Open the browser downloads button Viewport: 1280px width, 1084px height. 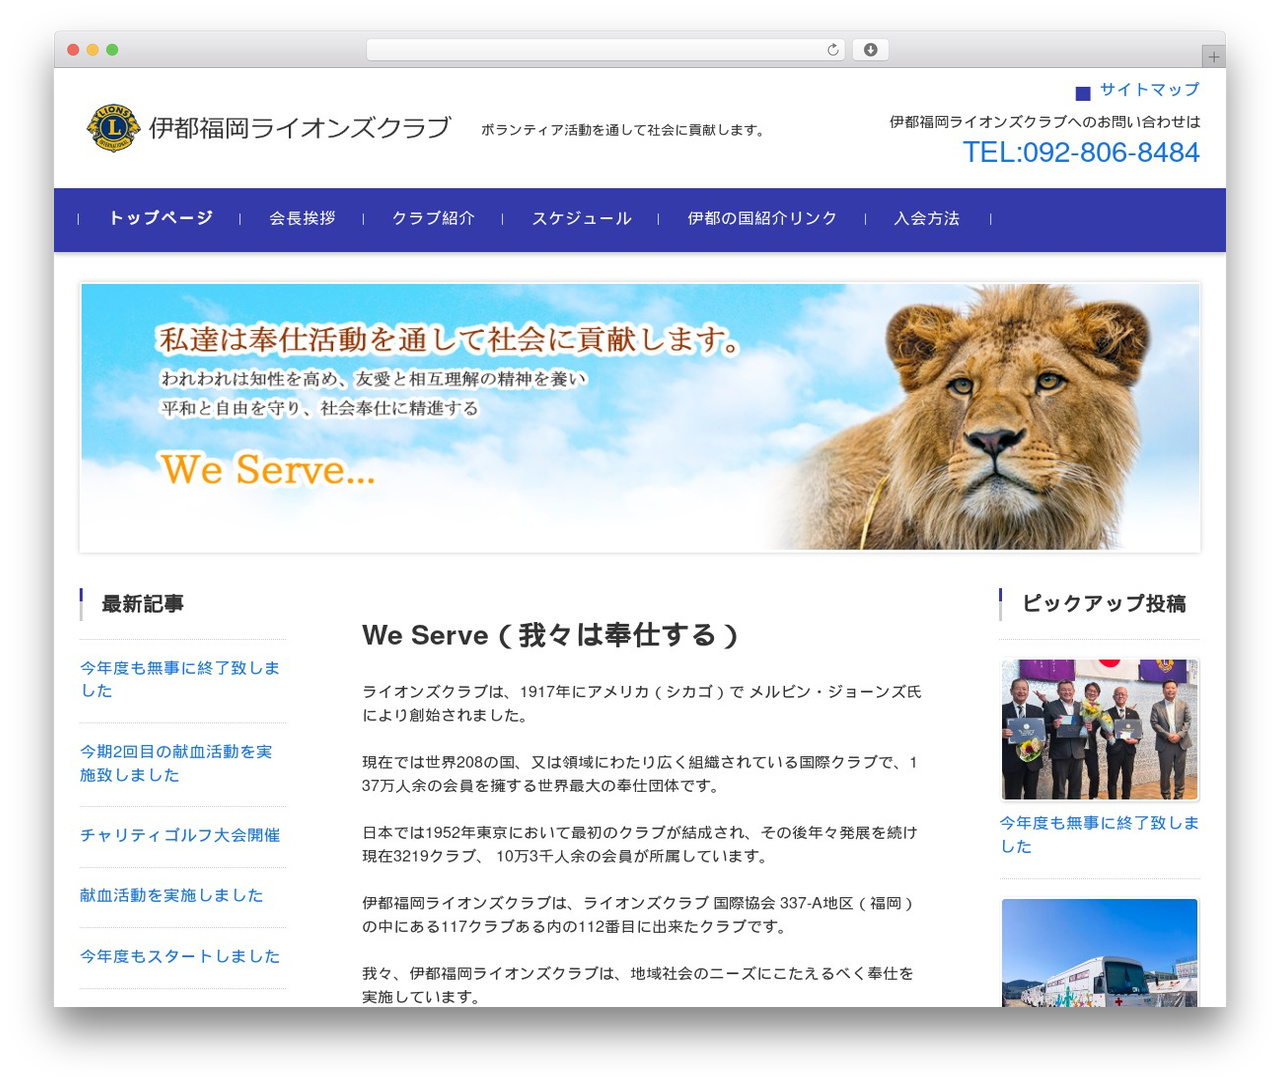(870, 50)
